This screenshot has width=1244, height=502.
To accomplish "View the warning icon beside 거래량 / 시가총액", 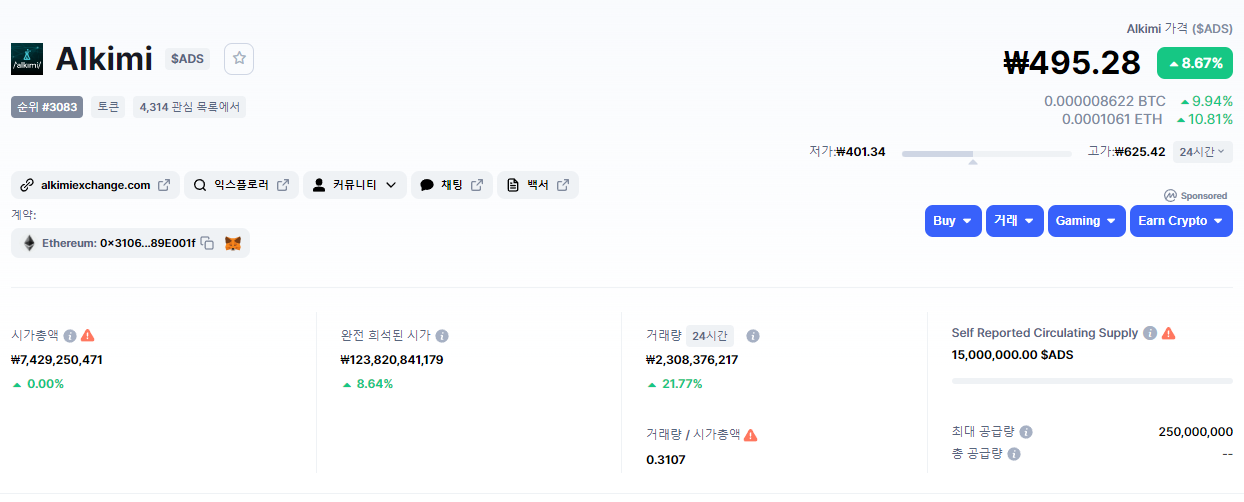I will coord(751,435).
